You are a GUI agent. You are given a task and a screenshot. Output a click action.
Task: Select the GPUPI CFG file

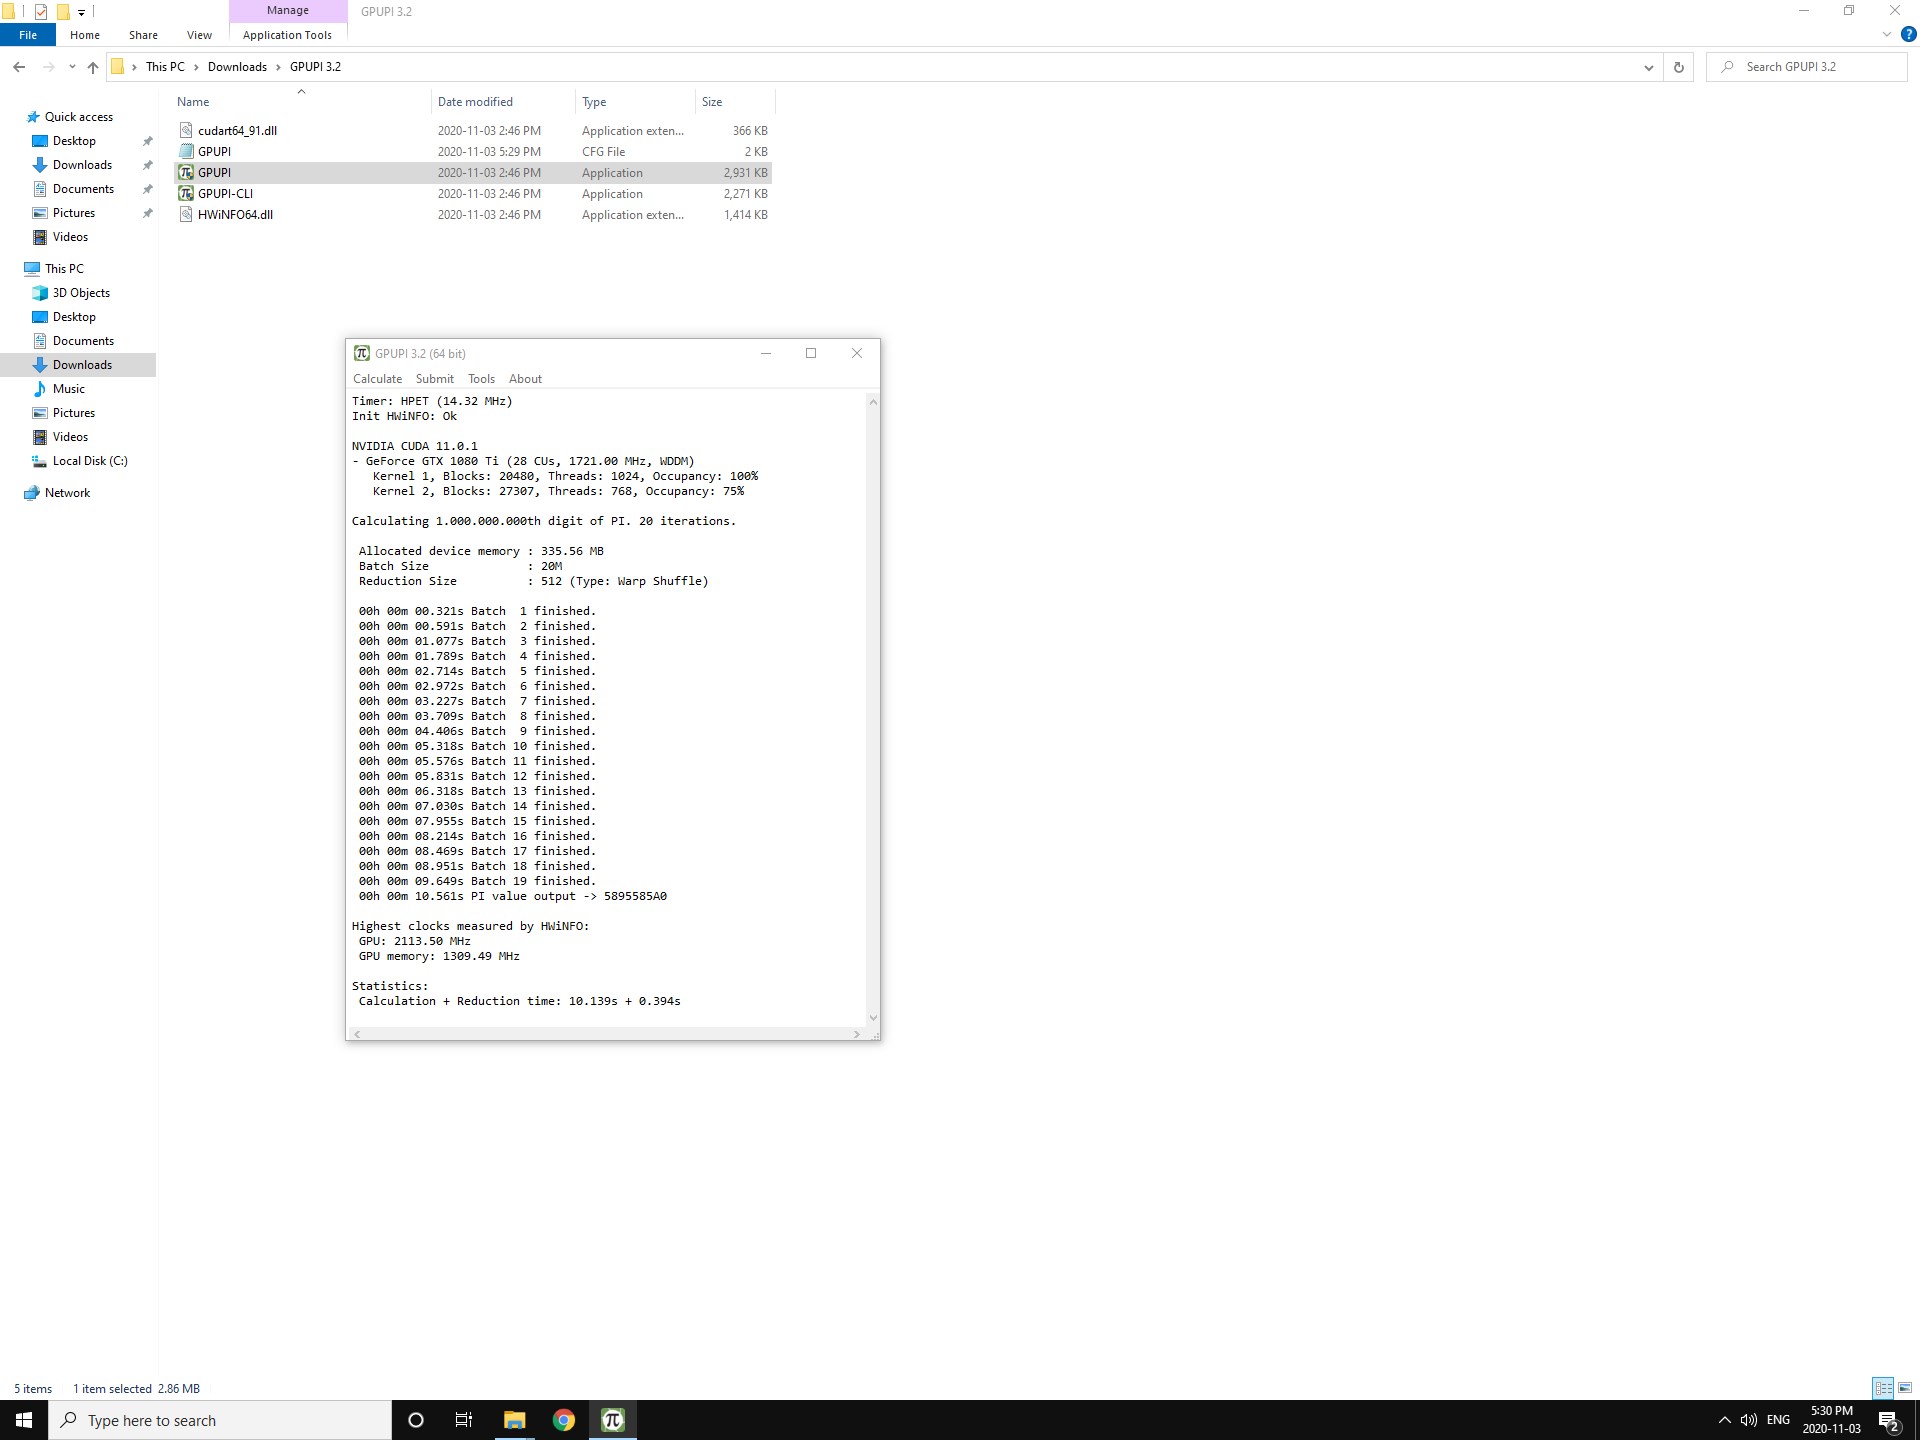point(472,152)
